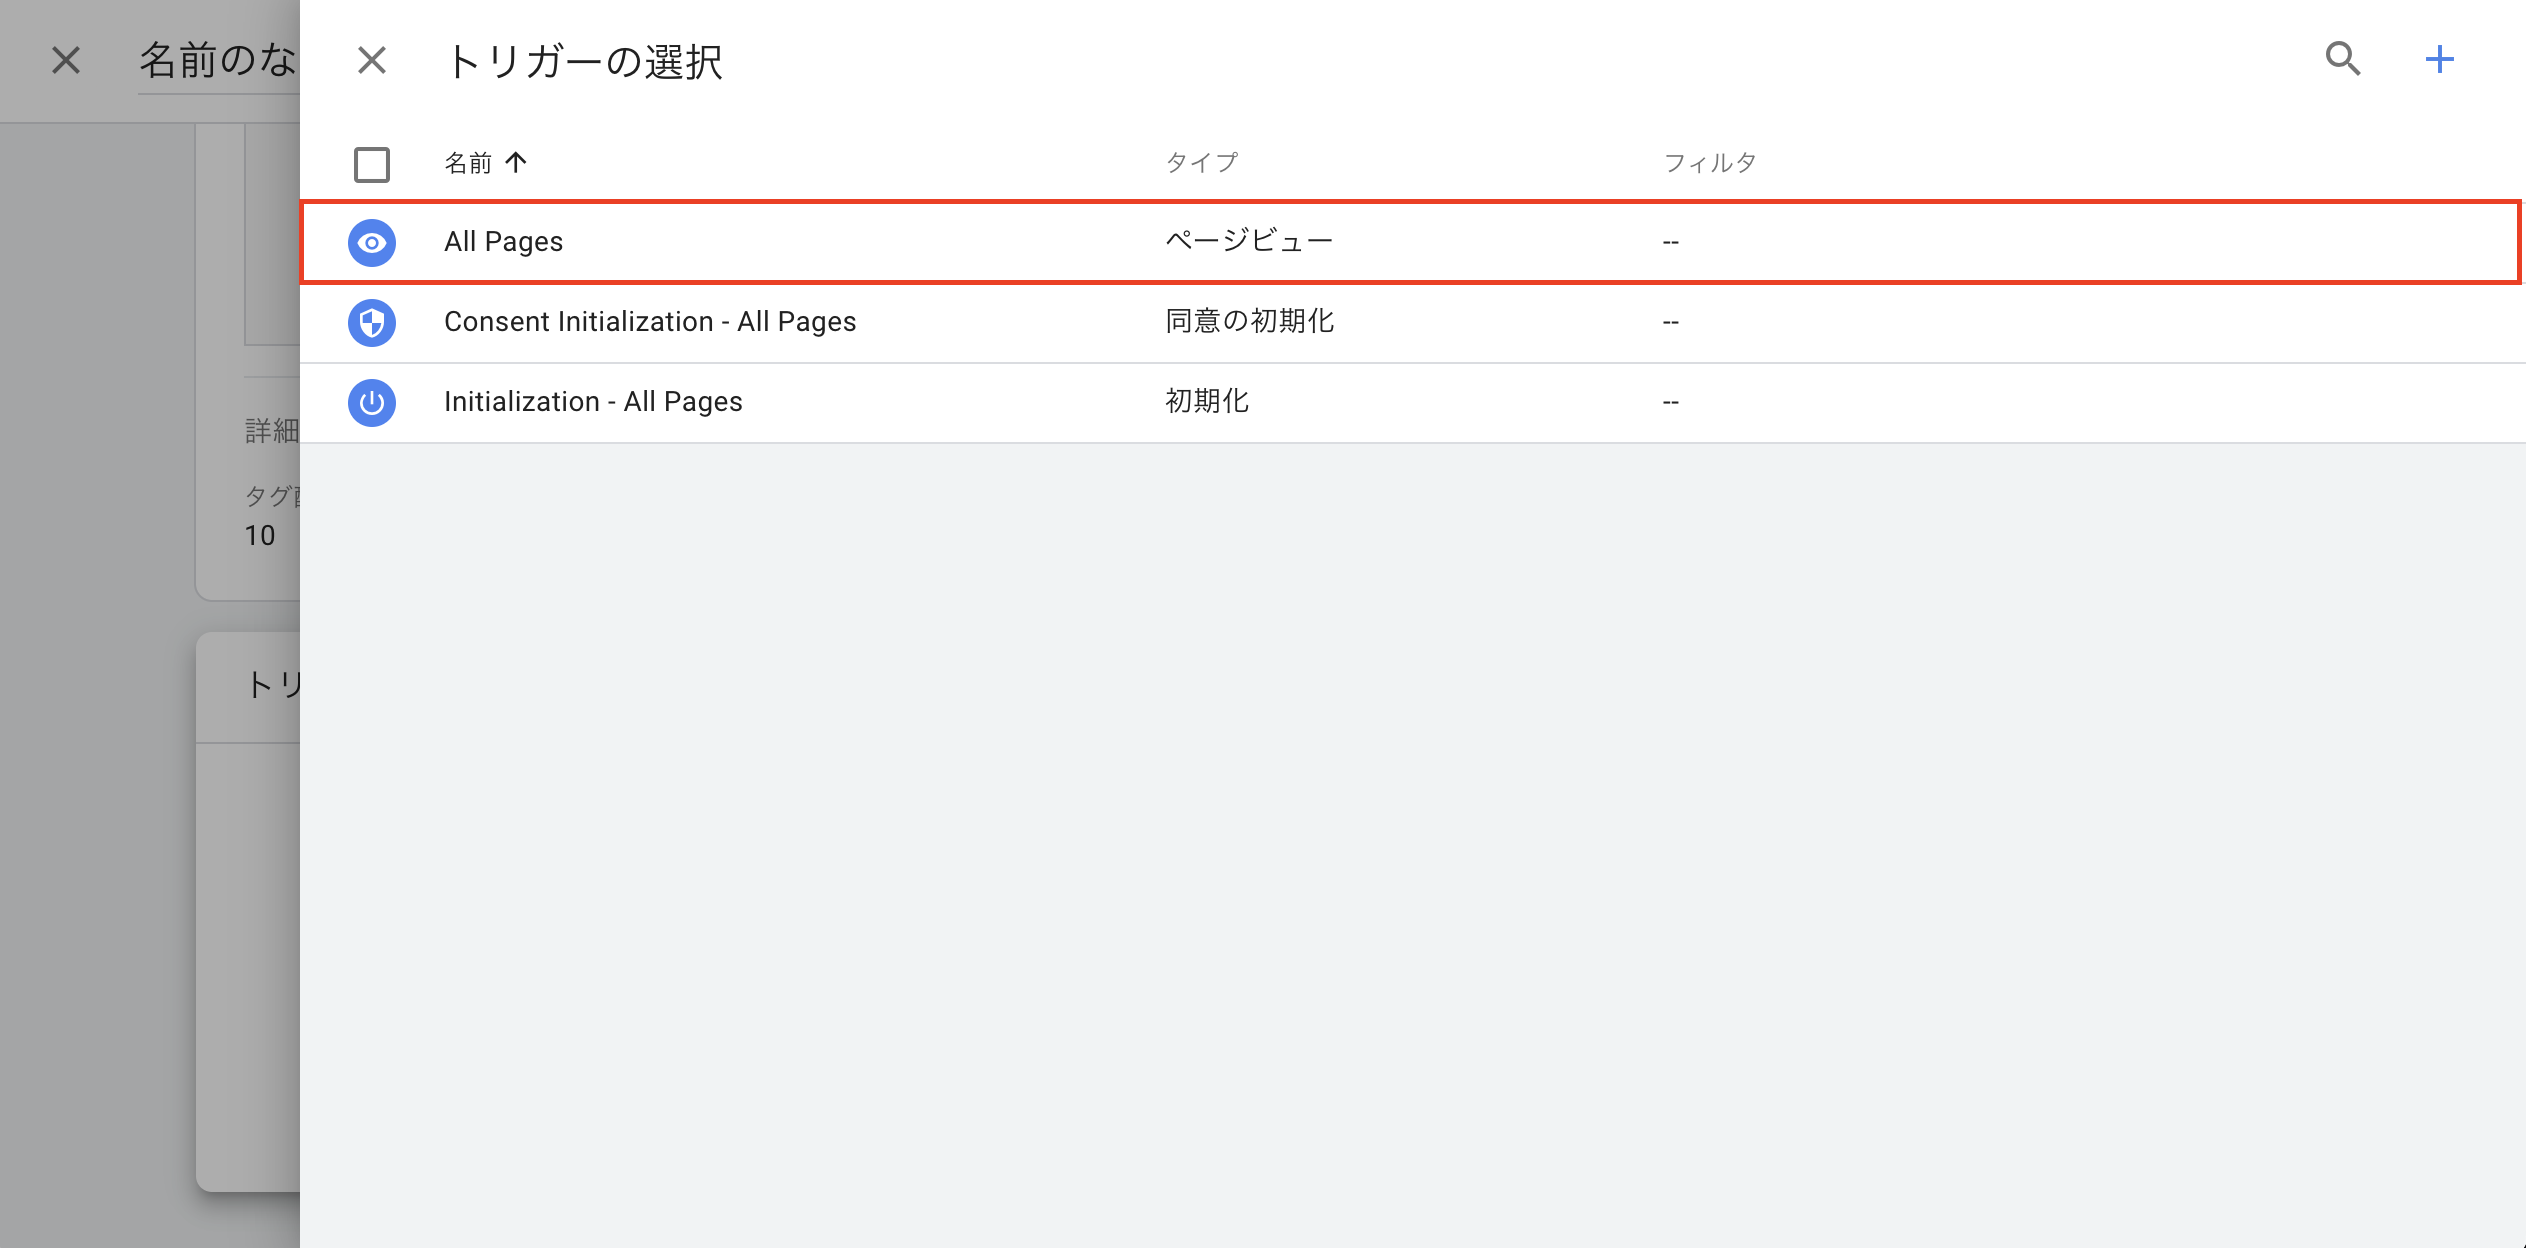
Task: Tick the select-all checkbox in table header
Action: (372, 164)
